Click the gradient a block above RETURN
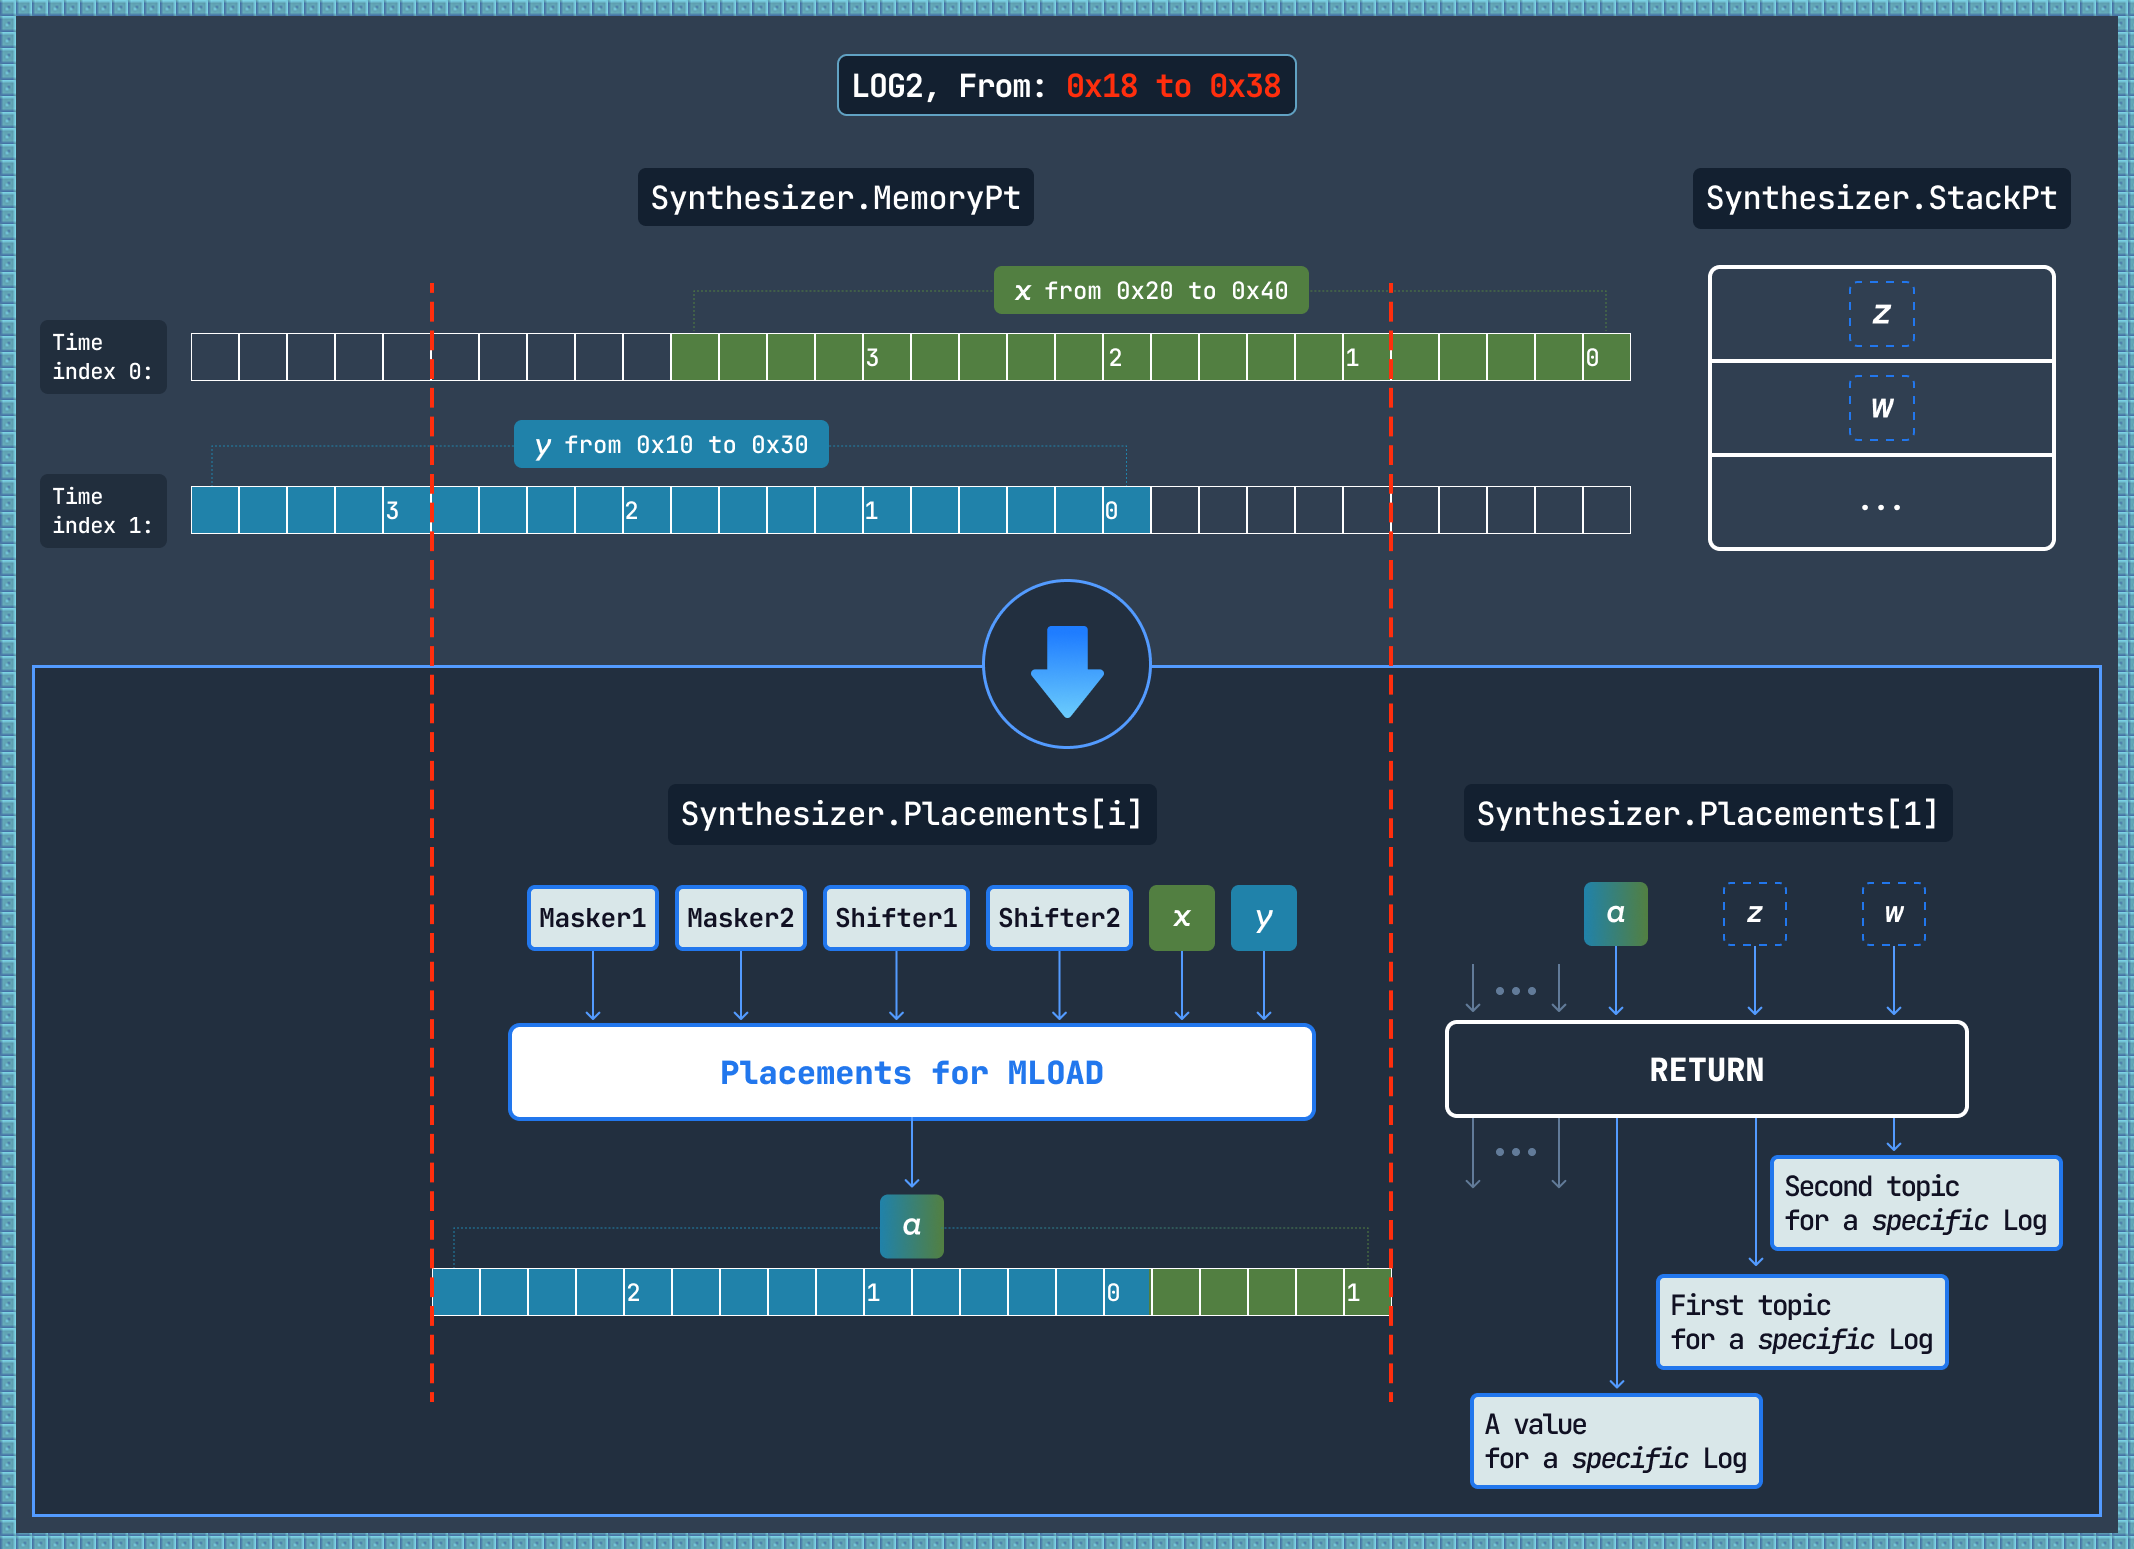Image resolution: width=2134 pixels, height=1549 pixels. [x=1615, y=913]
